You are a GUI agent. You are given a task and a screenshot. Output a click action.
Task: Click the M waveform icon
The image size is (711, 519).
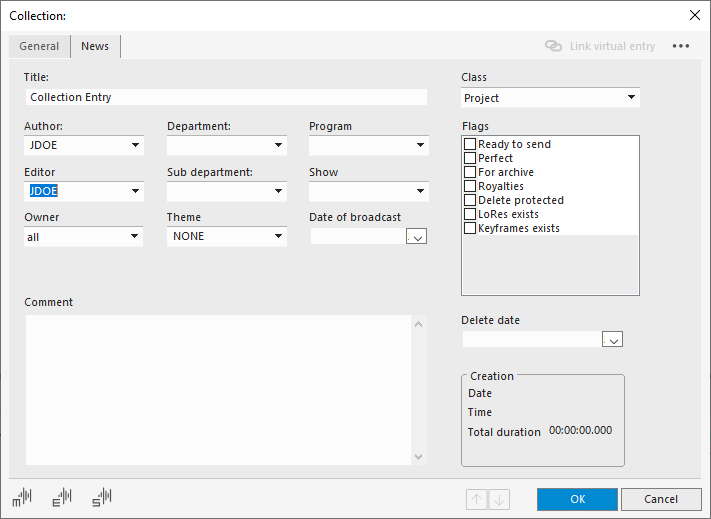point(22,497)
